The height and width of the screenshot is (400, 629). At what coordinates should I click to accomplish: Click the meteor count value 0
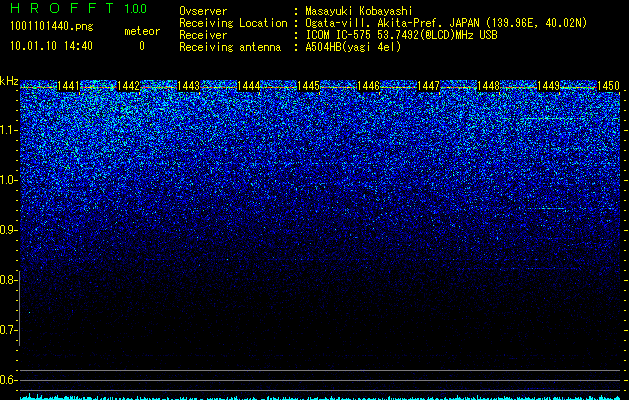click(x=142, y=46)
